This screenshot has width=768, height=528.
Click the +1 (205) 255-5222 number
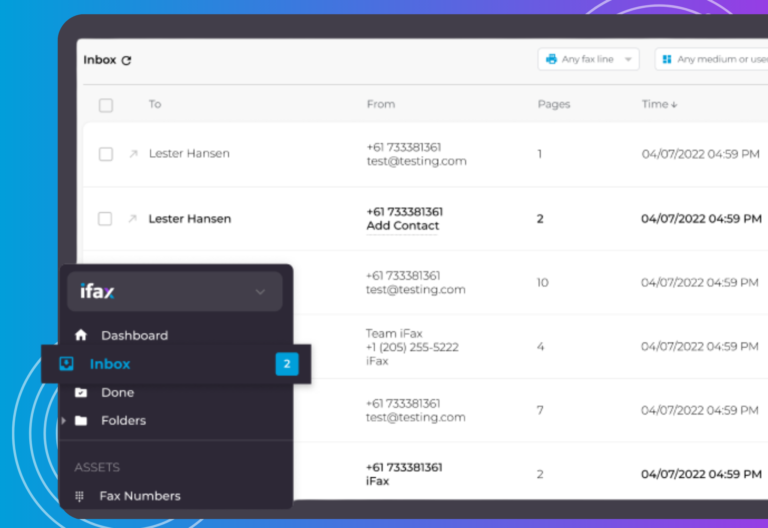pyautogui.click(x=412, y=347)
